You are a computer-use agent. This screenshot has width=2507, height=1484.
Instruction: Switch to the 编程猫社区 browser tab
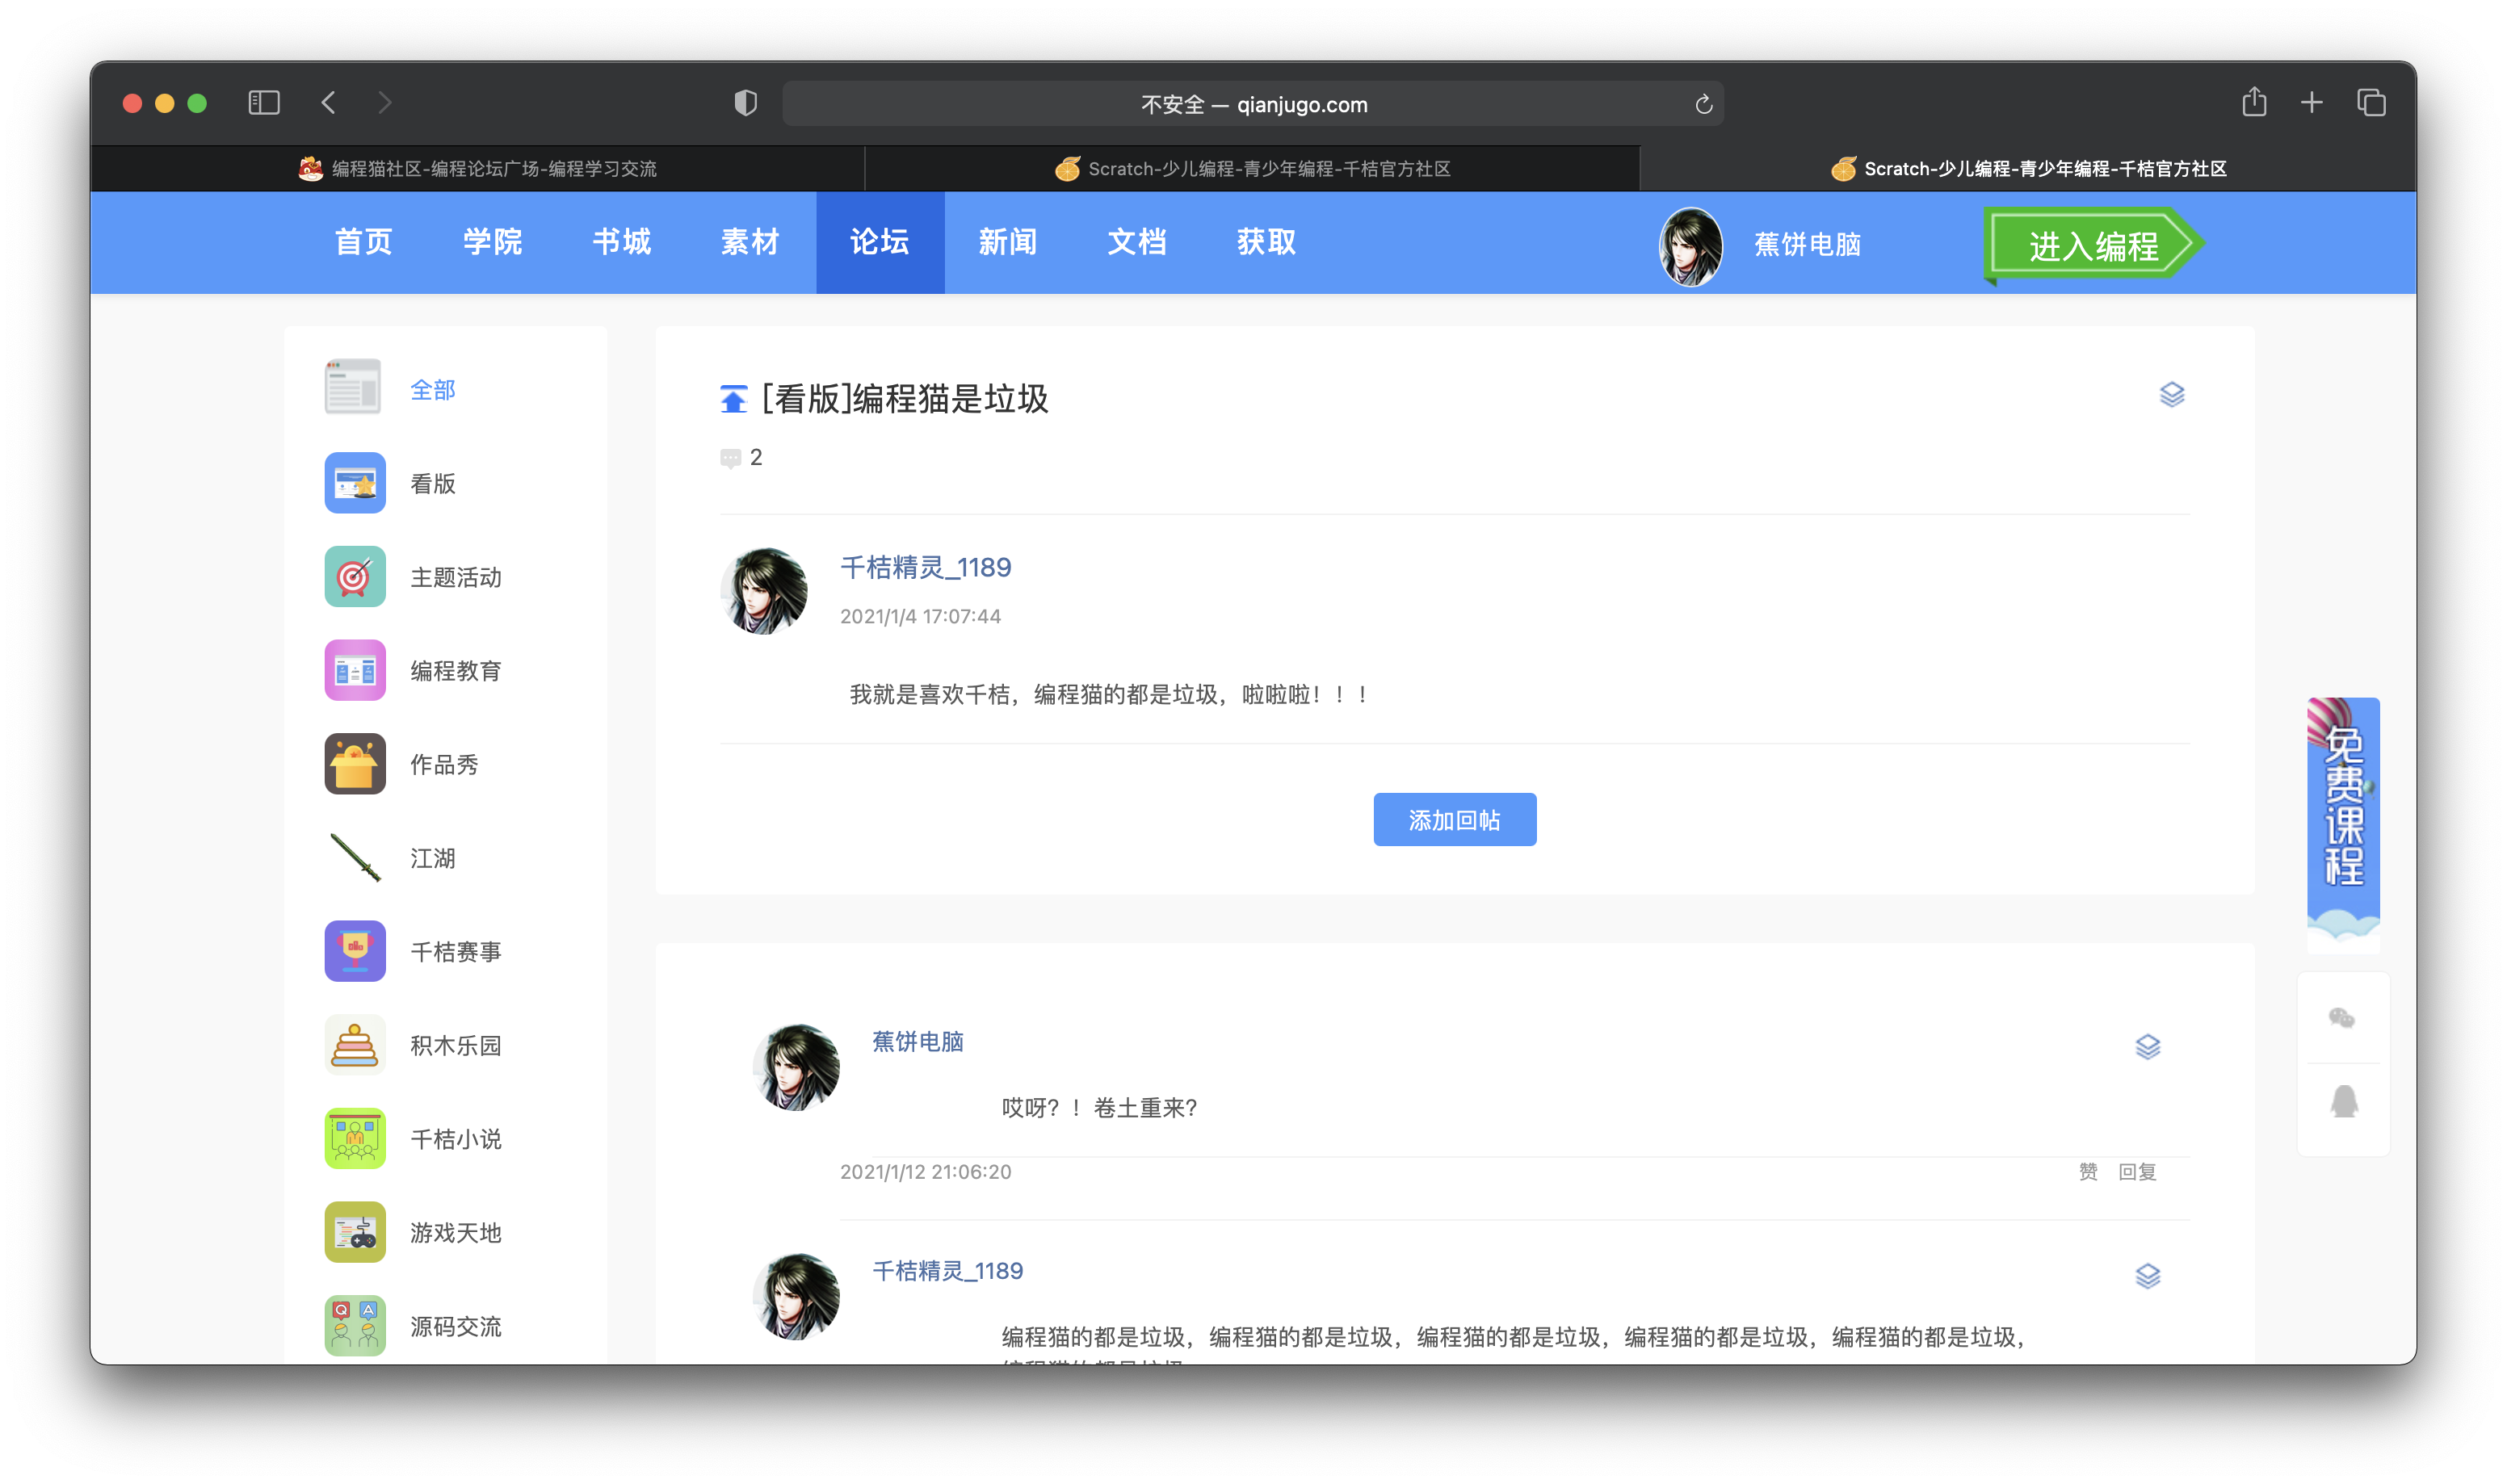(x=477, y=168)
